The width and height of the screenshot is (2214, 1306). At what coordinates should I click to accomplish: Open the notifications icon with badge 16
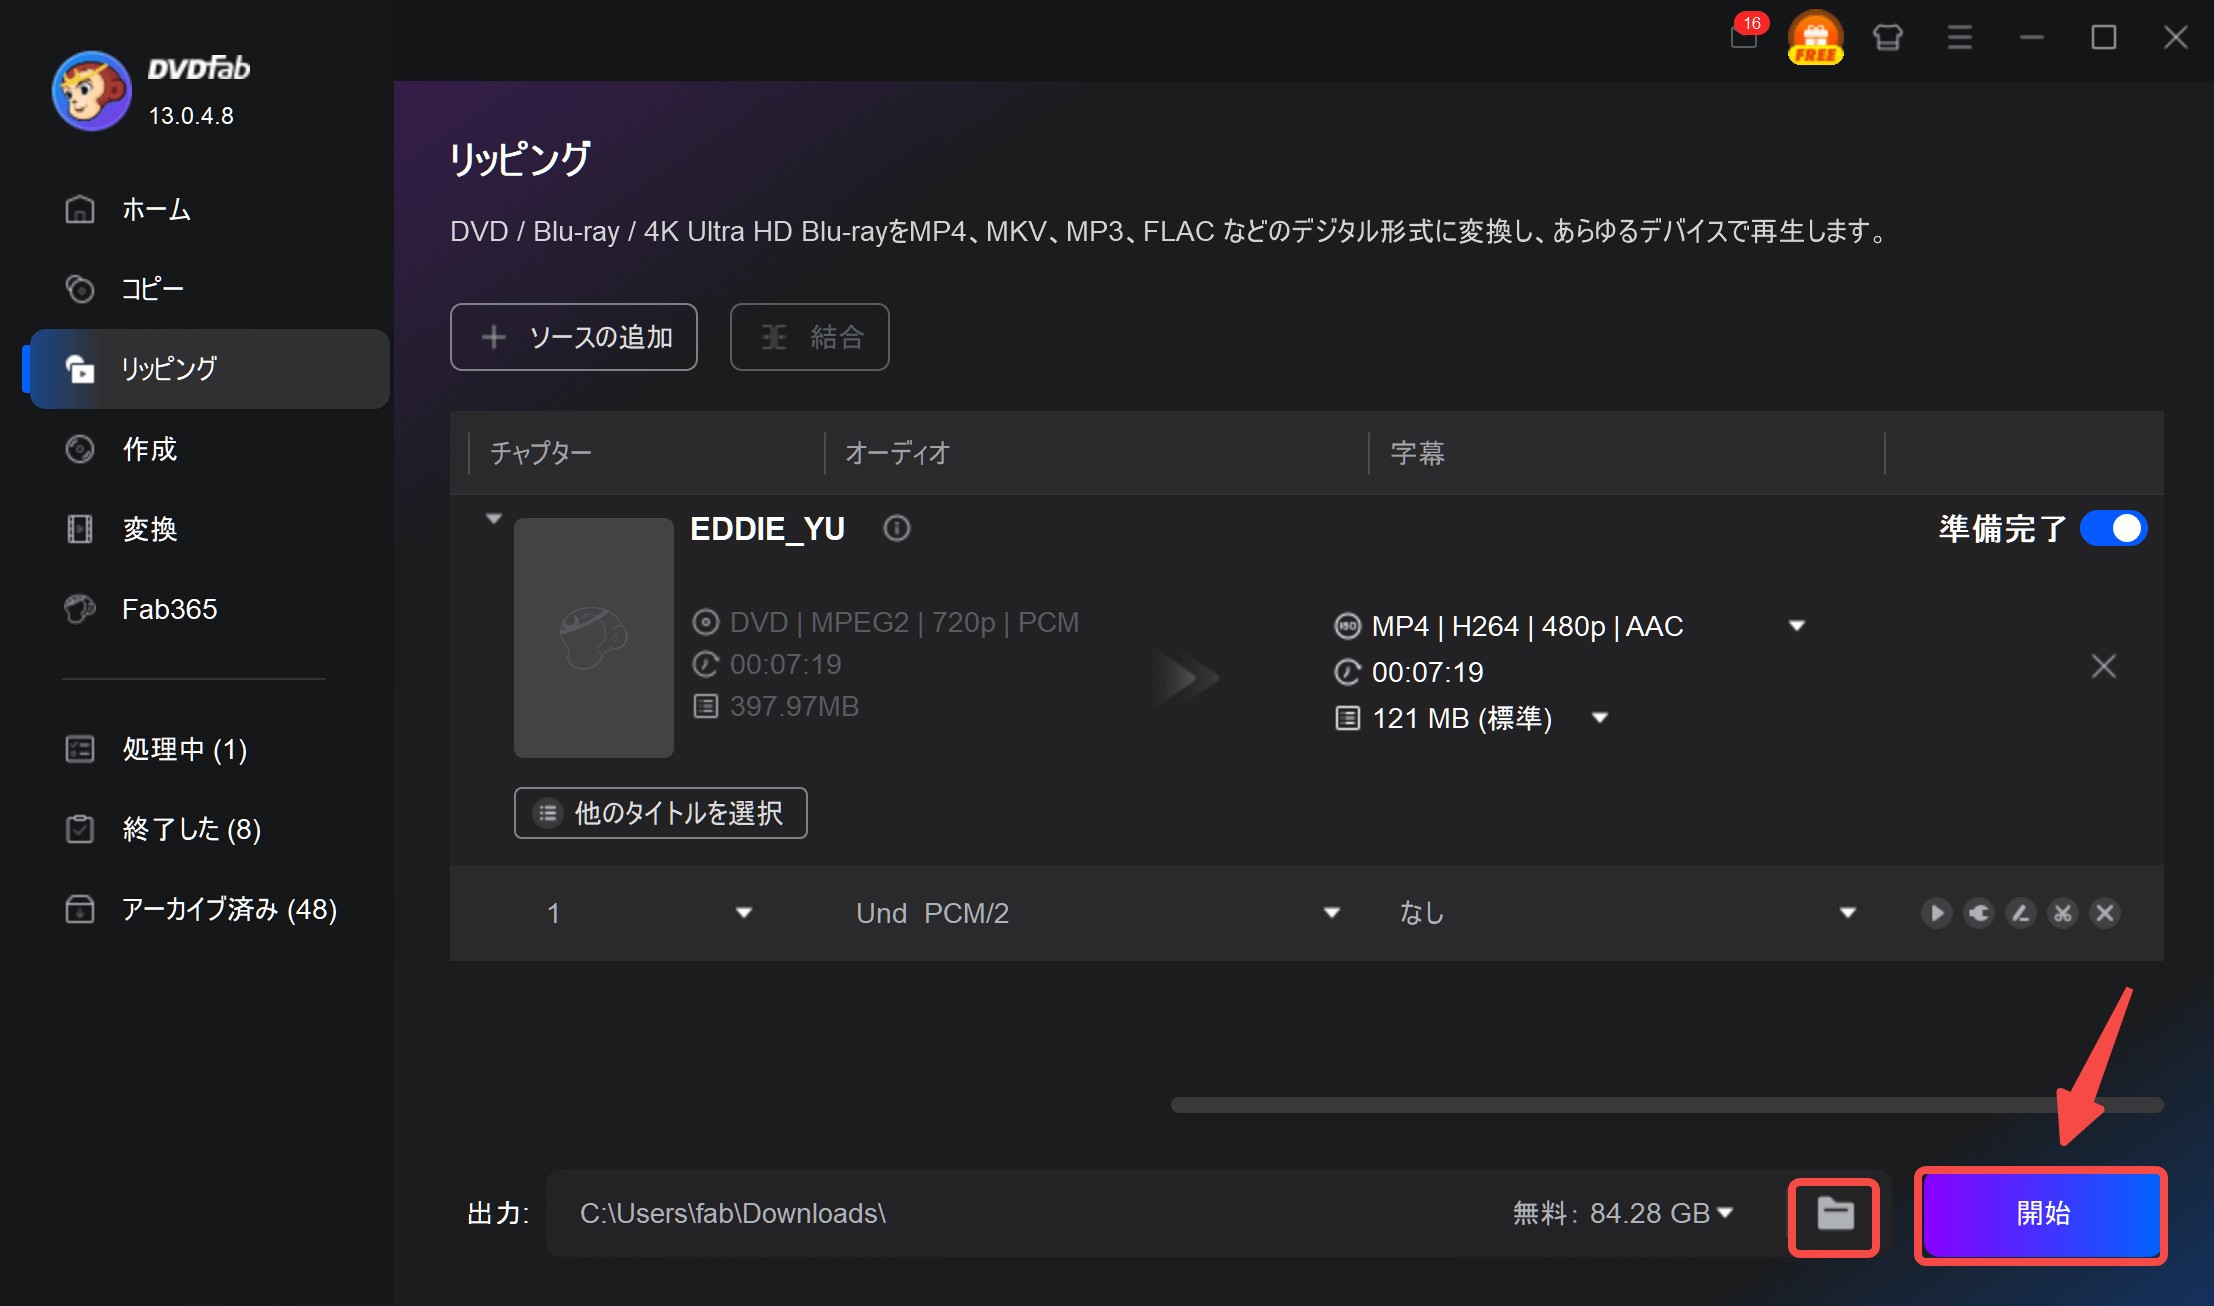click(1744, 37)
